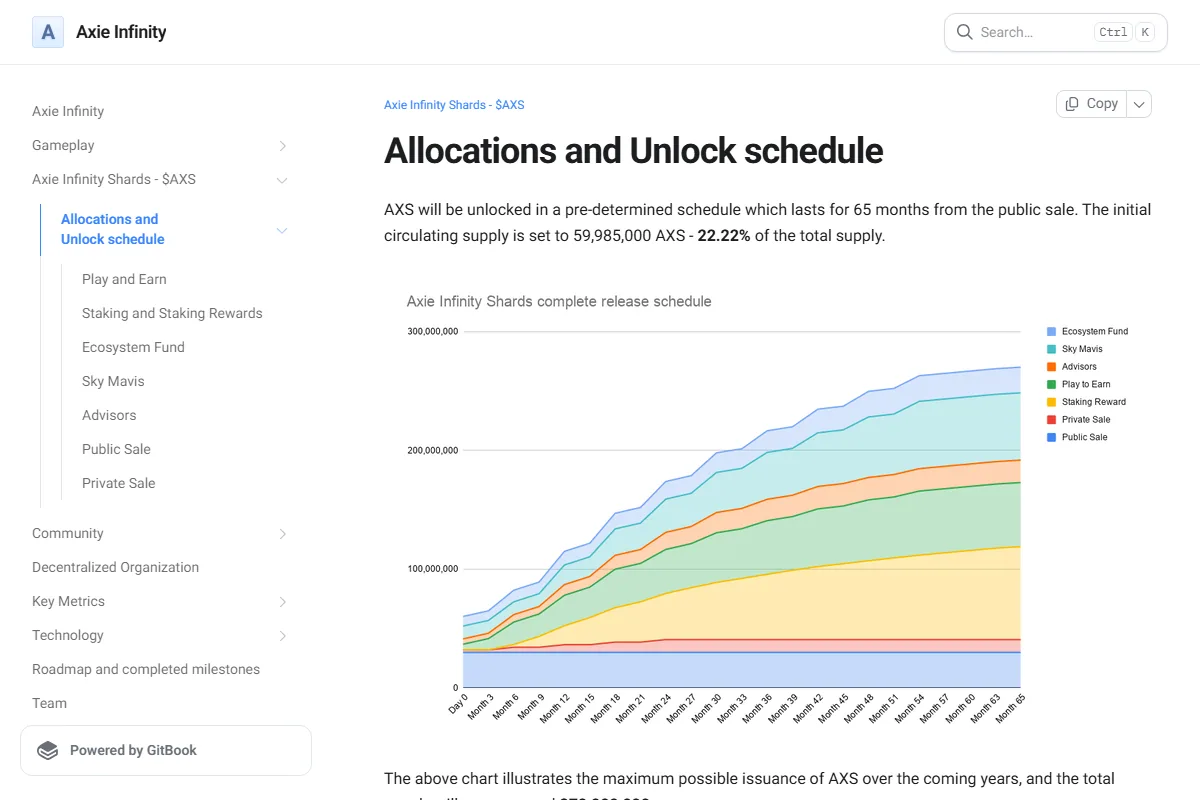Screen dimensions: 1200x800
Task: Open the Axie Infinity sidebar page
Action: pos(68,111)
